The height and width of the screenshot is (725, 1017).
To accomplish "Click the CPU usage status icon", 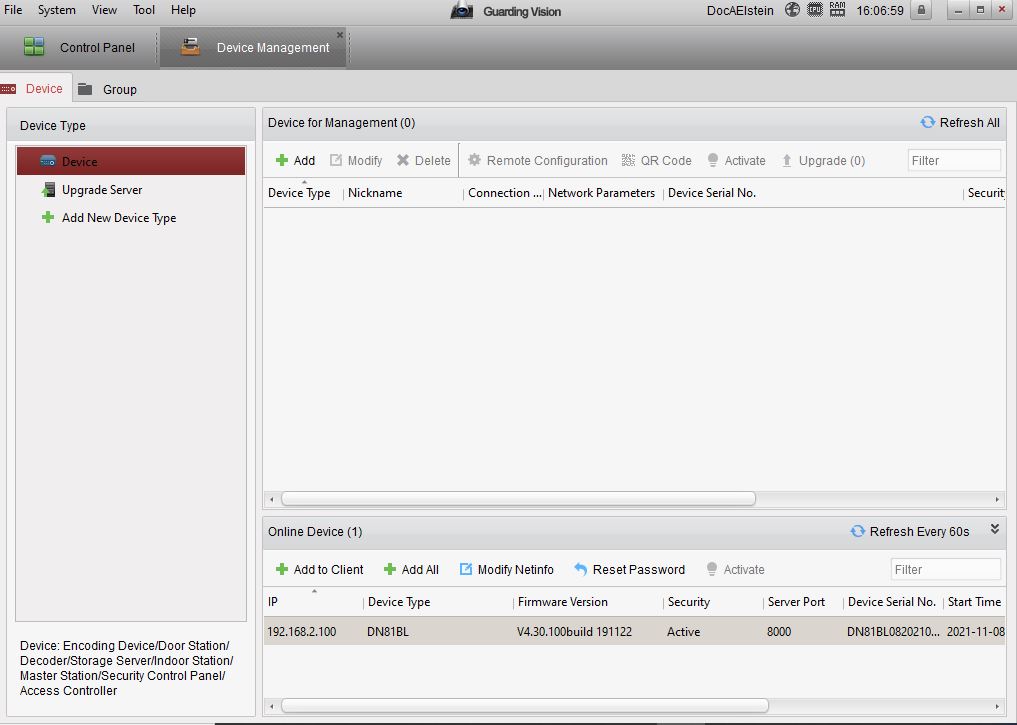I will point(815,10).
